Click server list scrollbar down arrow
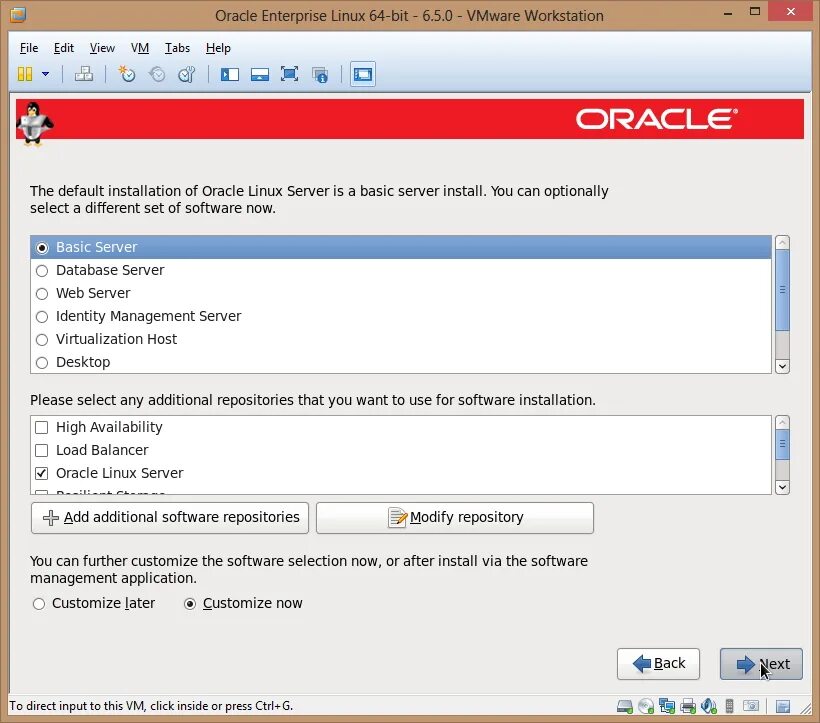The height and width of the screenshot is (723, 820). coord(782,366)
